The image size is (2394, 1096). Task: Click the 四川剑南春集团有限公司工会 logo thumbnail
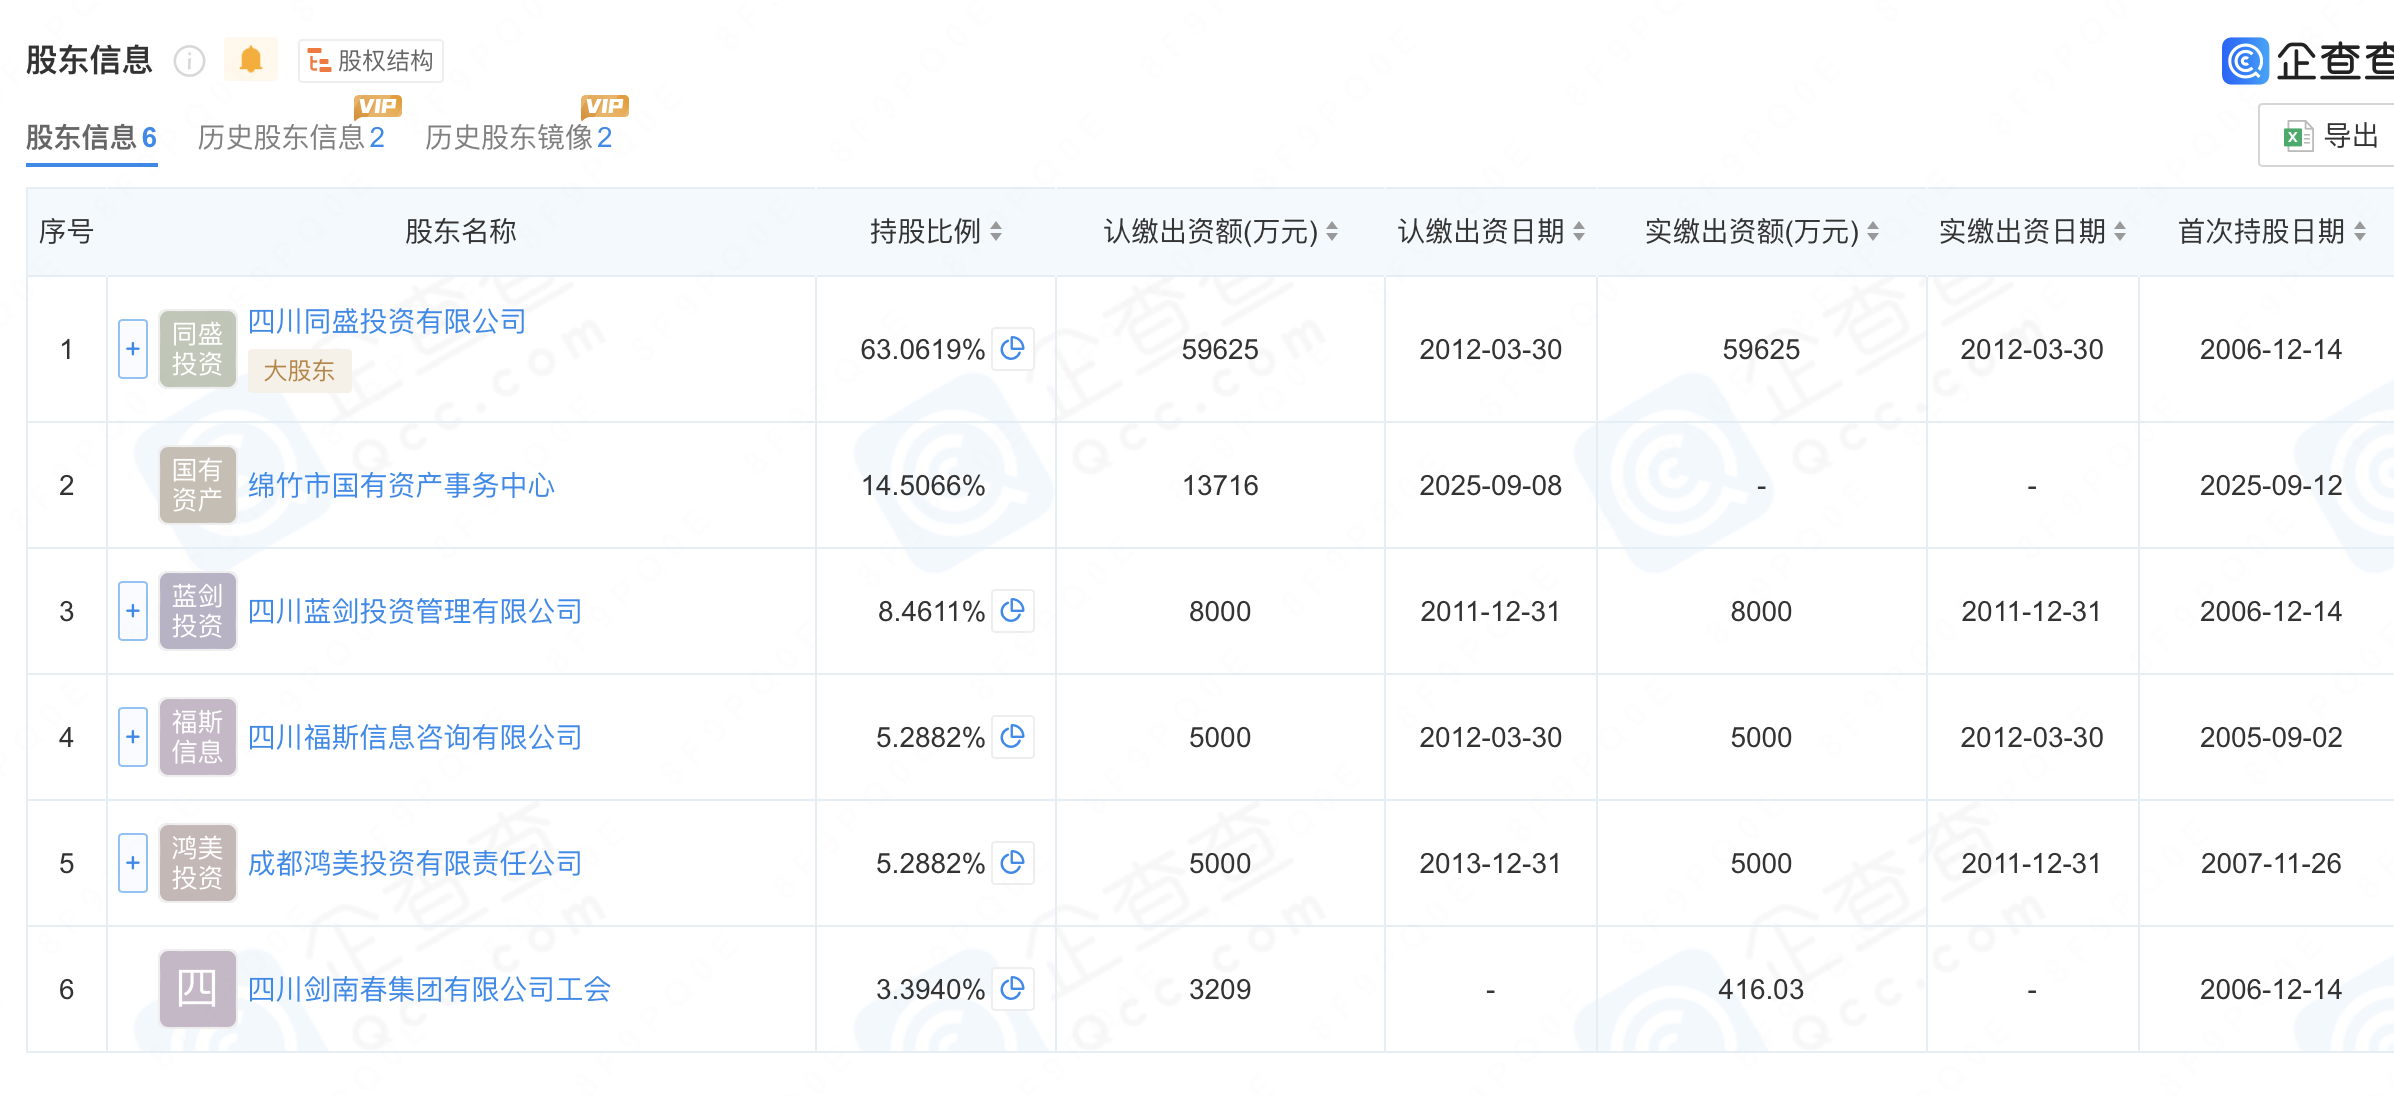[197, 989]
